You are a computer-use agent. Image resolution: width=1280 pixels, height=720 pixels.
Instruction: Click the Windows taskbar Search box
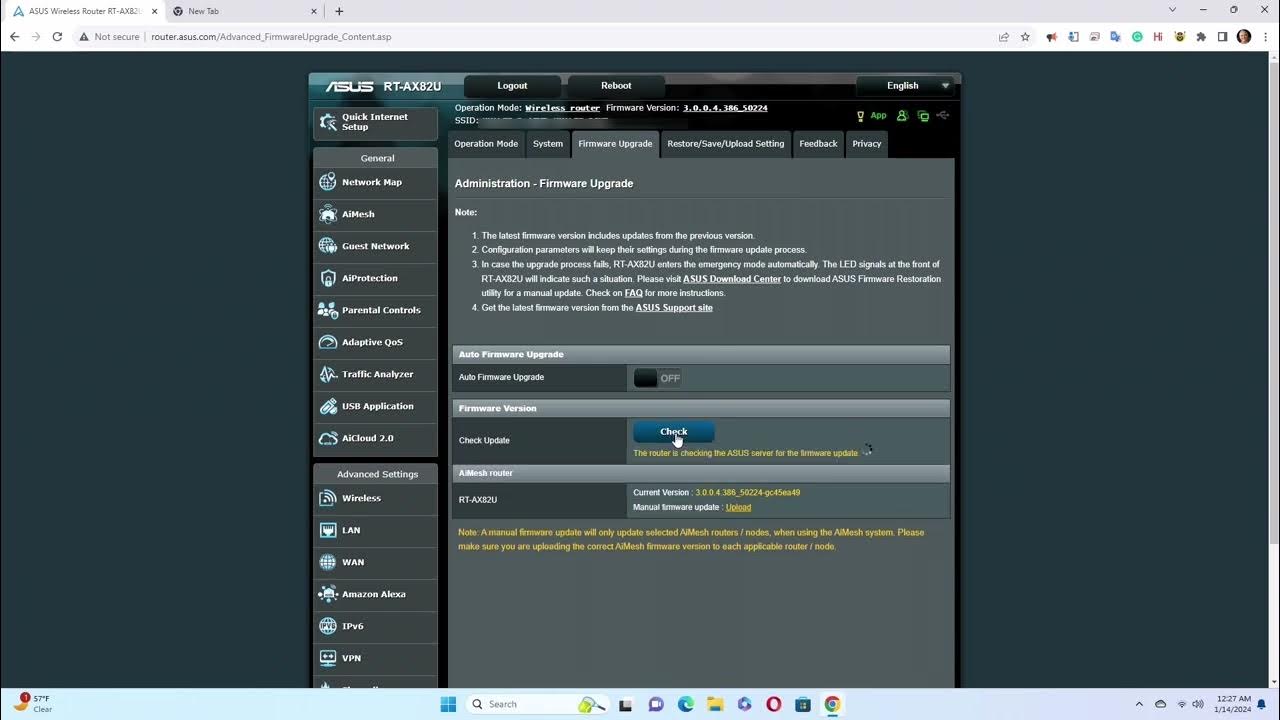pyautogui.click(x=536, y=704)
